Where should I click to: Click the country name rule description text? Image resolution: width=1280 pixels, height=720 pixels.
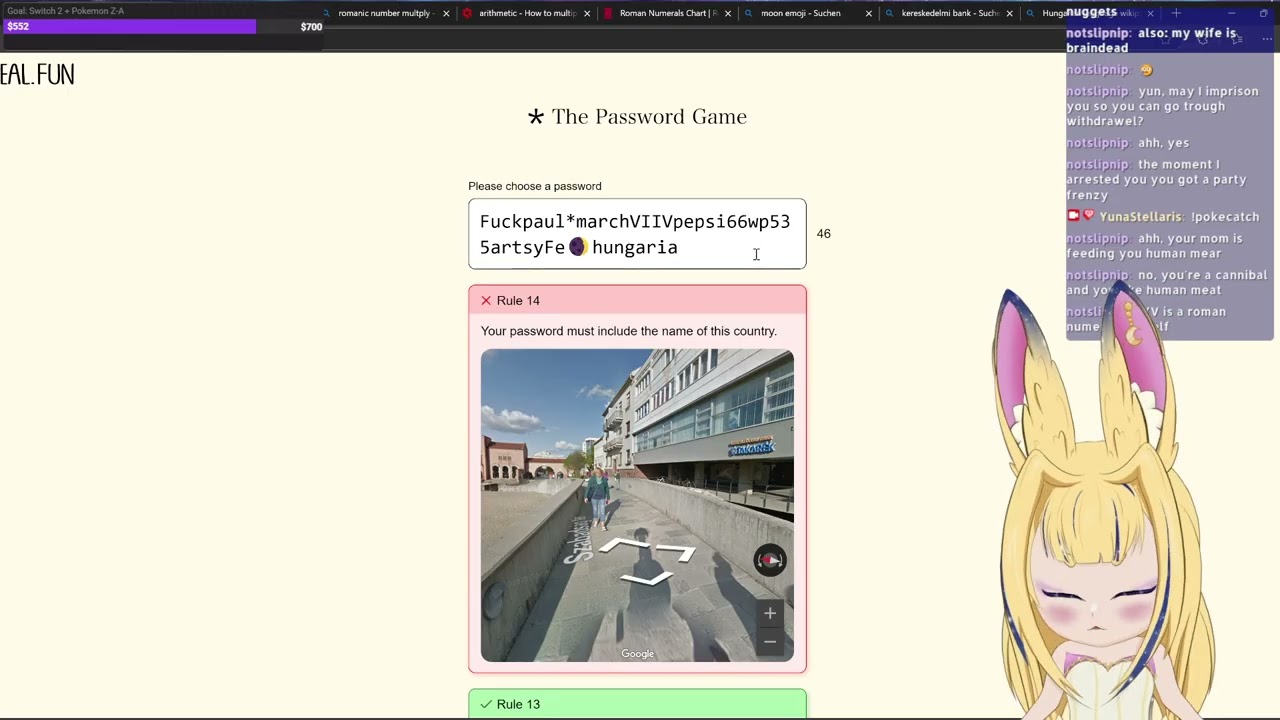pos(629,331)
